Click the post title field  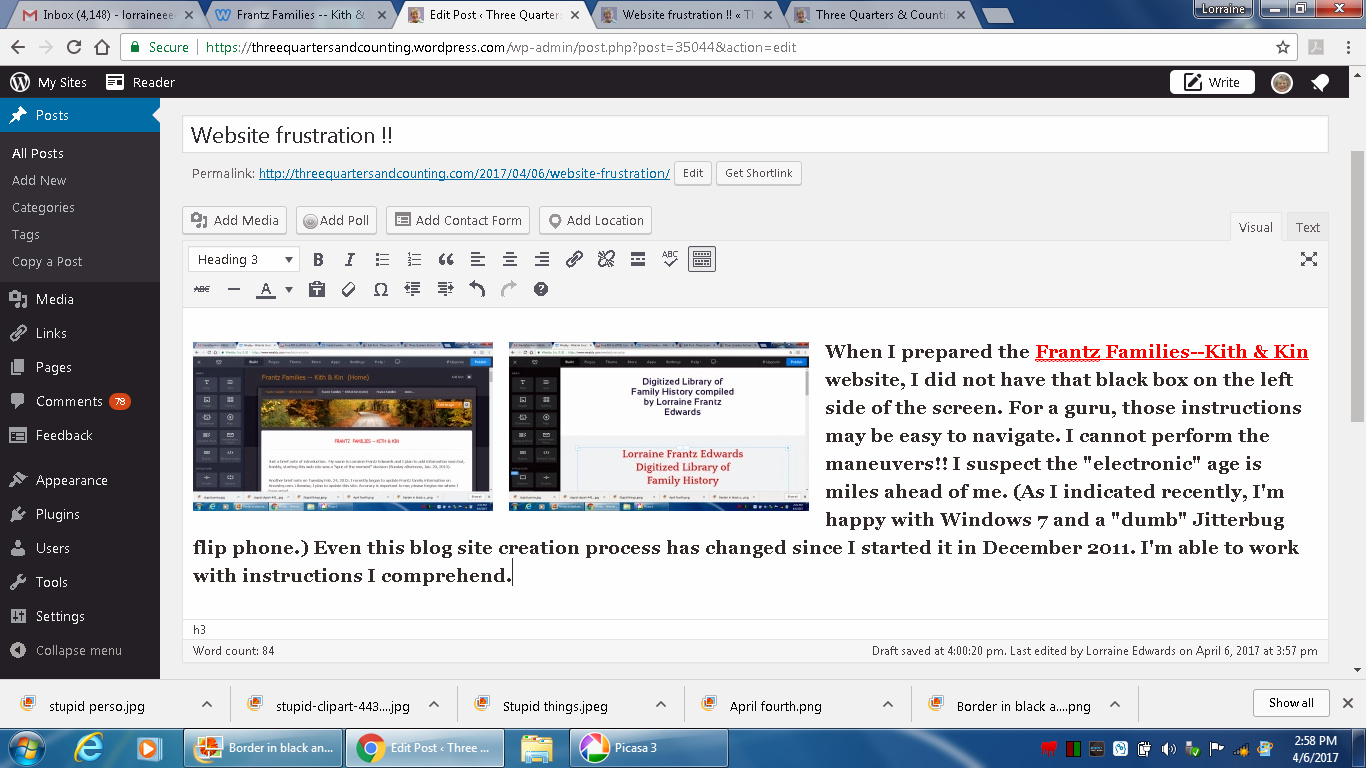click(755, 135)
